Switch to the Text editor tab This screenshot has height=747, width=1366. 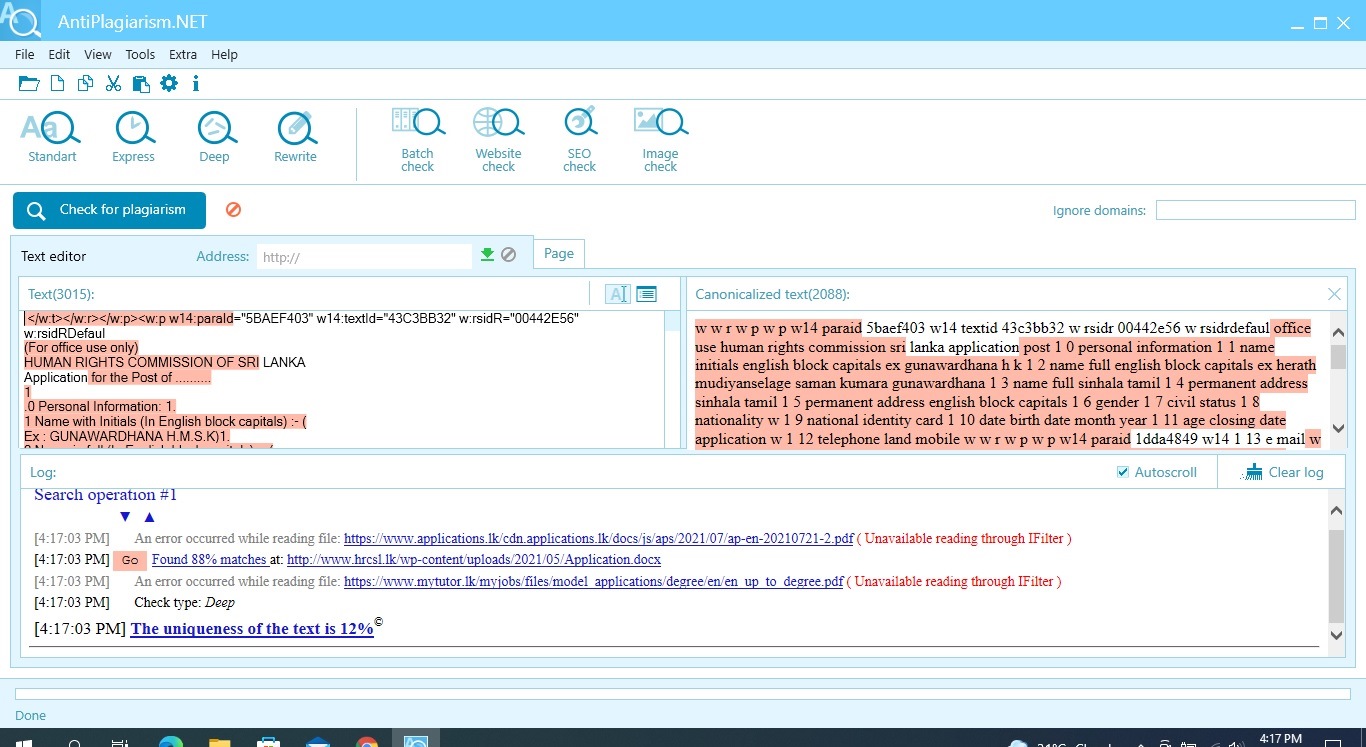coord(54,256)
